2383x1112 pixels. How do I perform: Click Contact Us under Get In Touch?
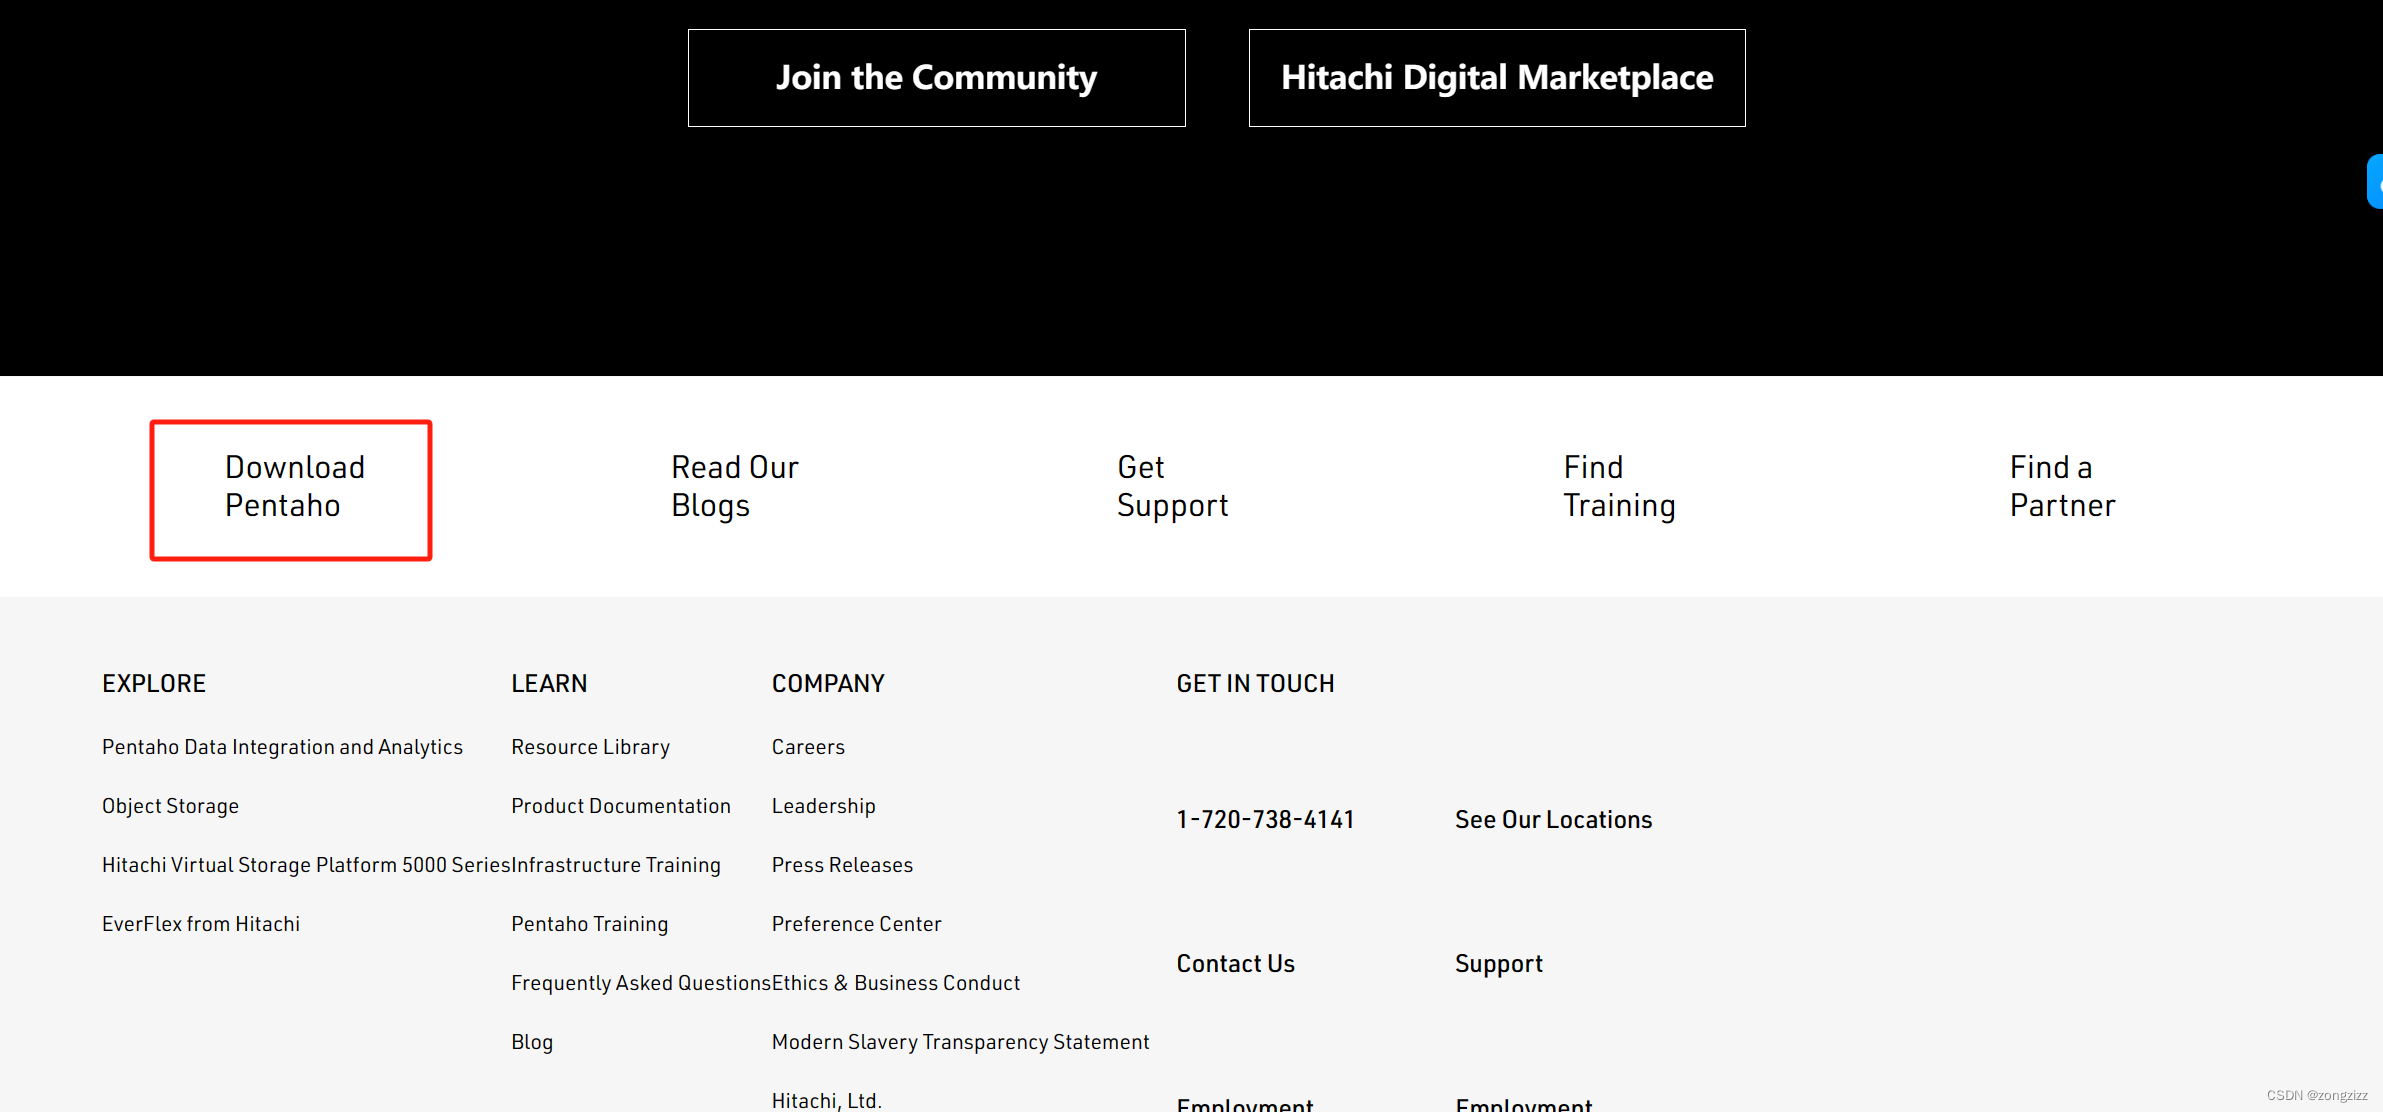1235,964
